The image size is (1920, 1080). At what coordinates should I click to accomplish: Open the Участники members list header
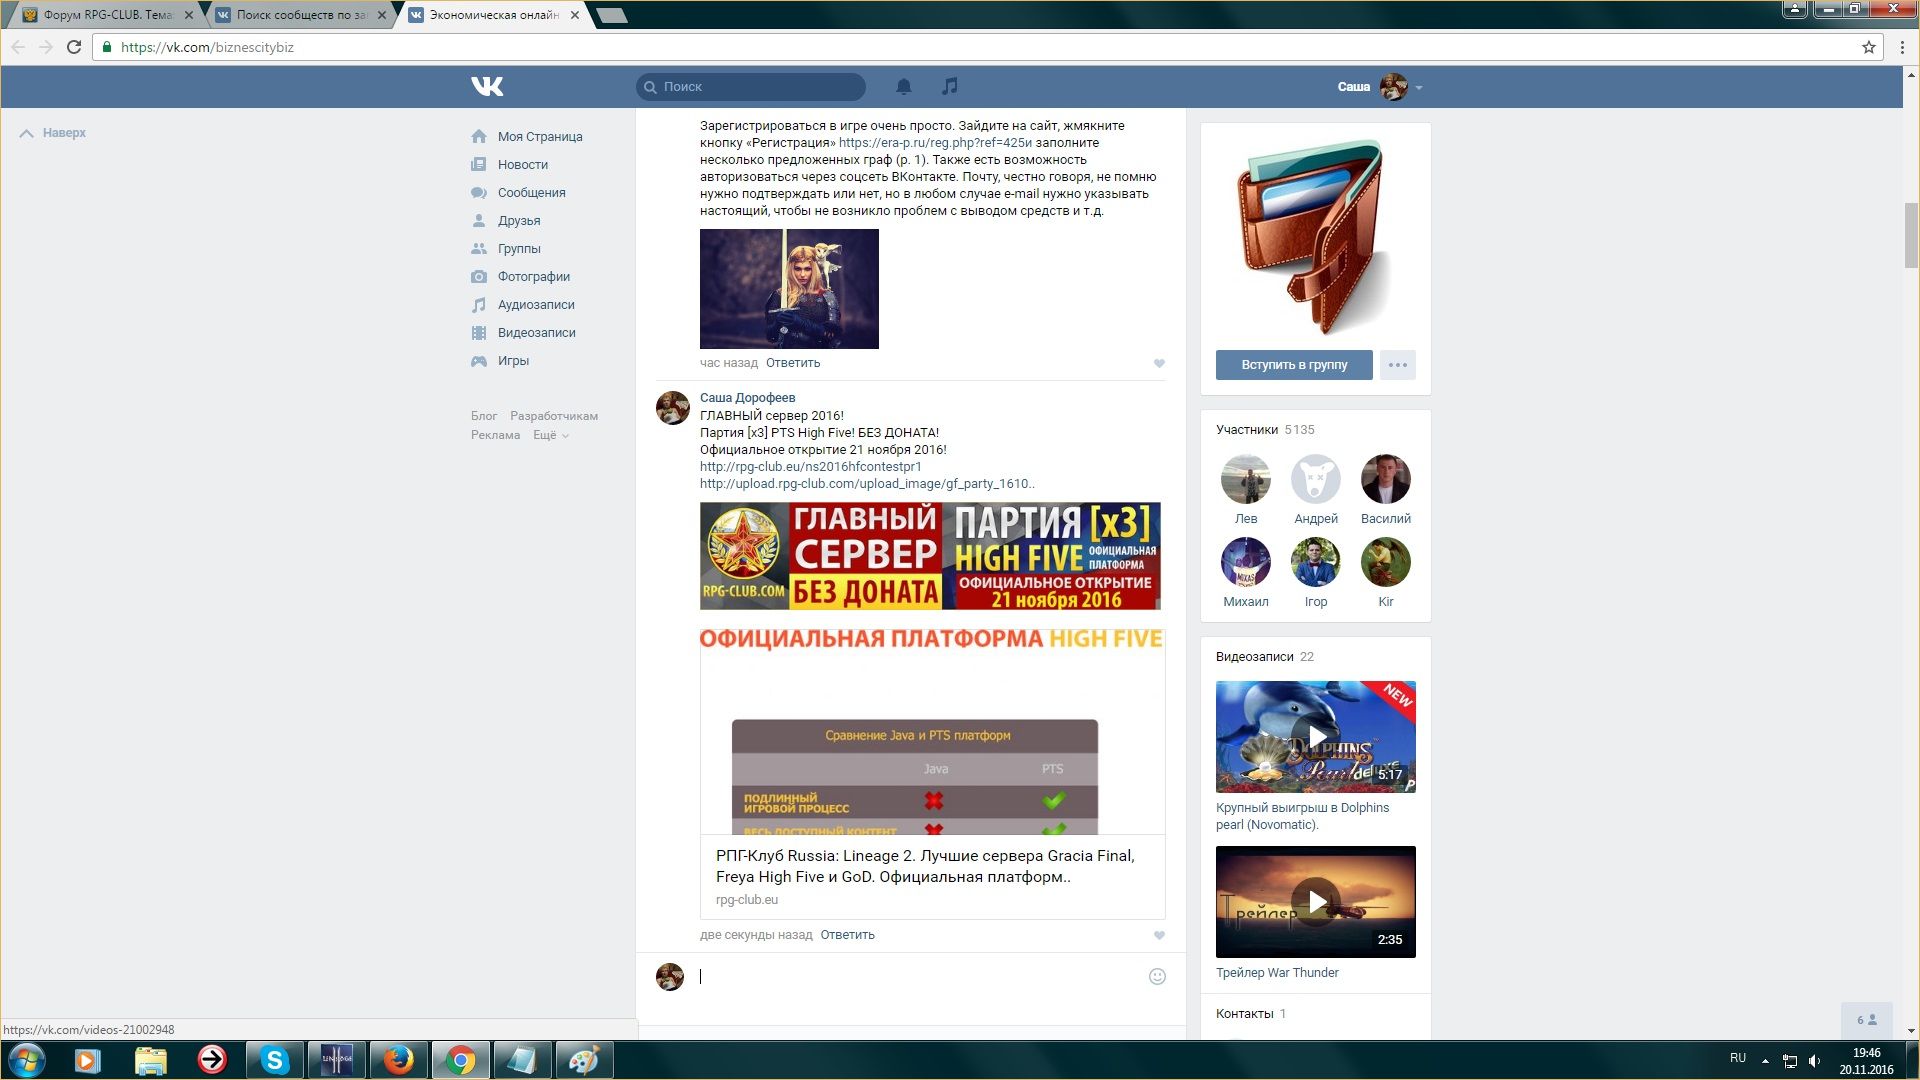[x=1265, y=430]
